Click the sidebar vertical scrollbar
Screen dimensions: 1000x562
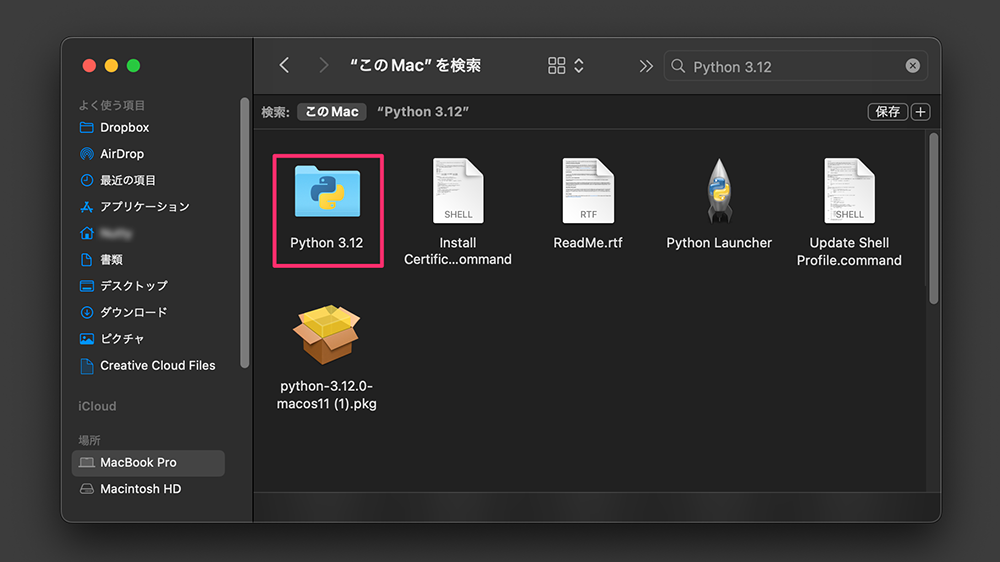(244, 233)
